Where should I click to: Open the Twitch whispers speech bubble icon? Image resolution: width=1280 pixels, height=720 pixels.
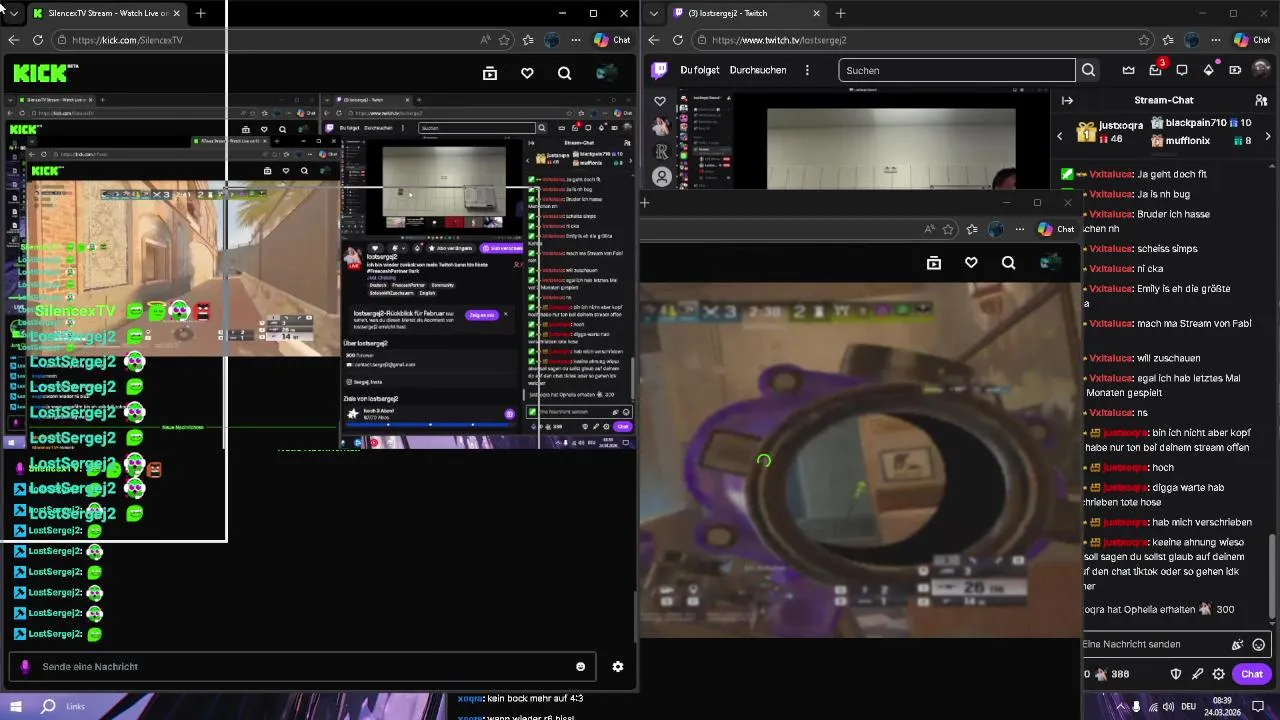pos(1182,70)
